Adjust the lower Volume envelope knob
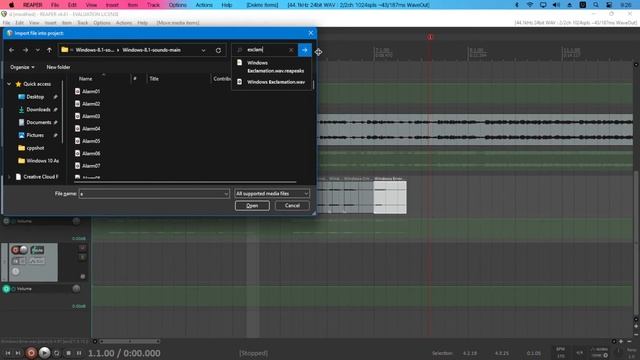The height and width of the screenshot is (360, 640). (x=76, y=289)
